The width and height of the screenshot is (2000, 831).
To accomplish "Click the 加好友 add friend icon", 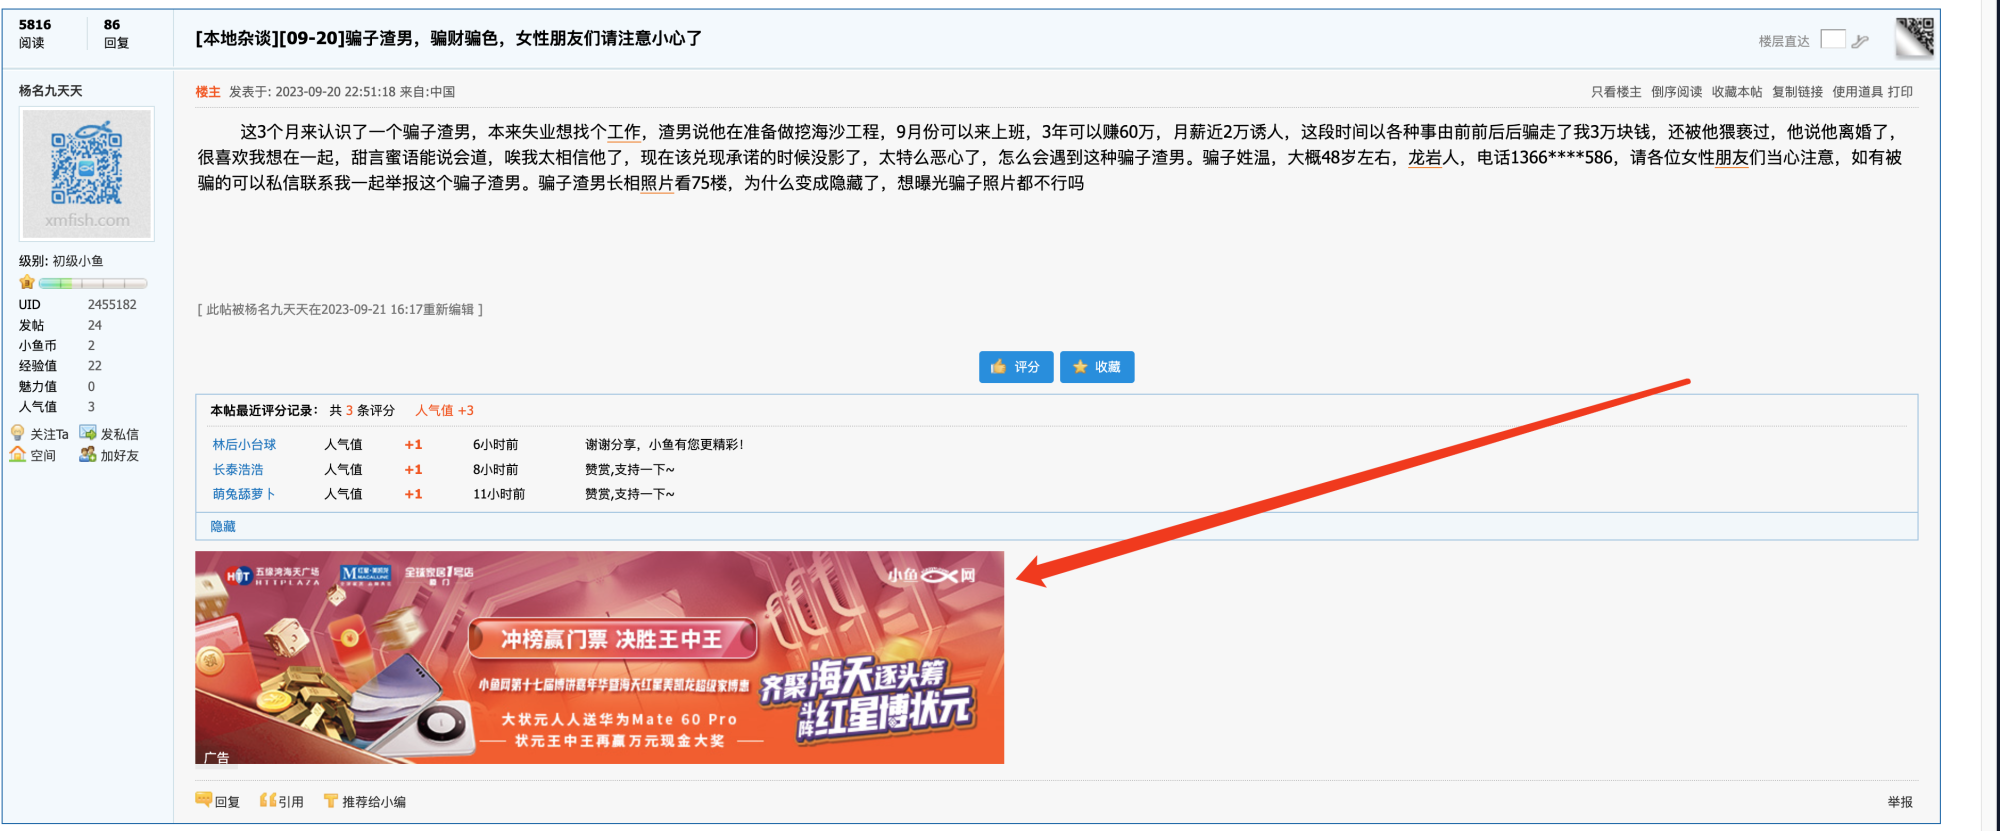I will click(88, 455).
